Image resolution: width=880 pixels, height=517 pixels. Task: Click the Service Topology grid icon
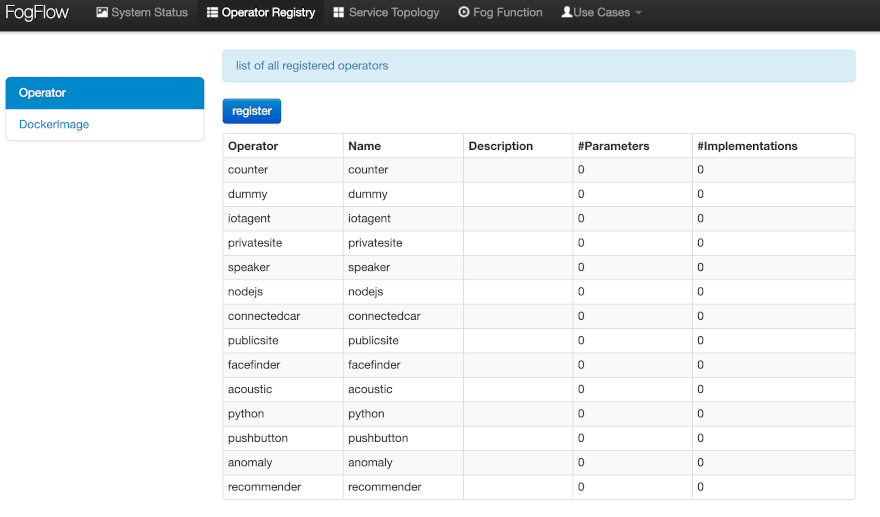click(338, 12)
